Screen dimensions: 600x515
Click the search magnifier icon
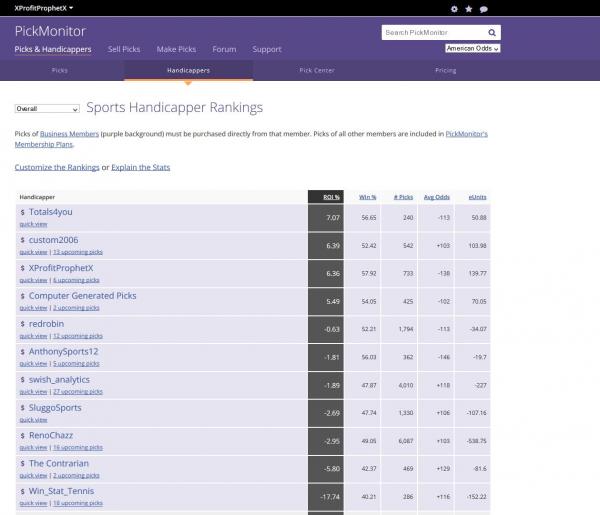pos(494,32)
